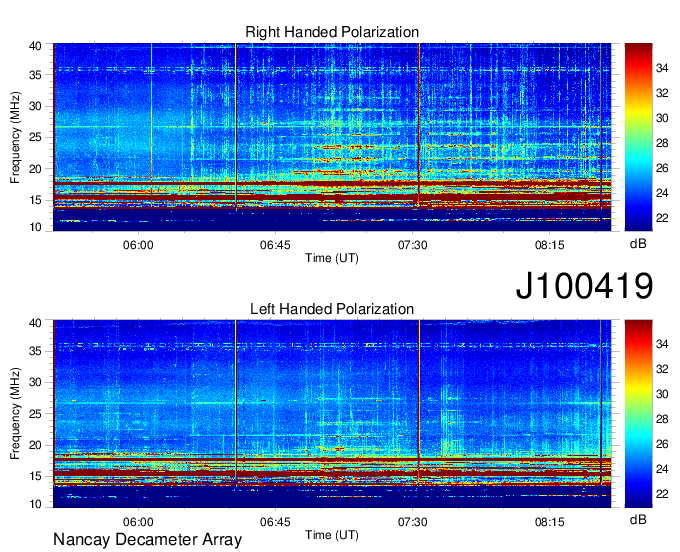Click the 35 MHz tick on left-handed plot
This screenshot has height=552, width=680.
[x=35, y=351]
